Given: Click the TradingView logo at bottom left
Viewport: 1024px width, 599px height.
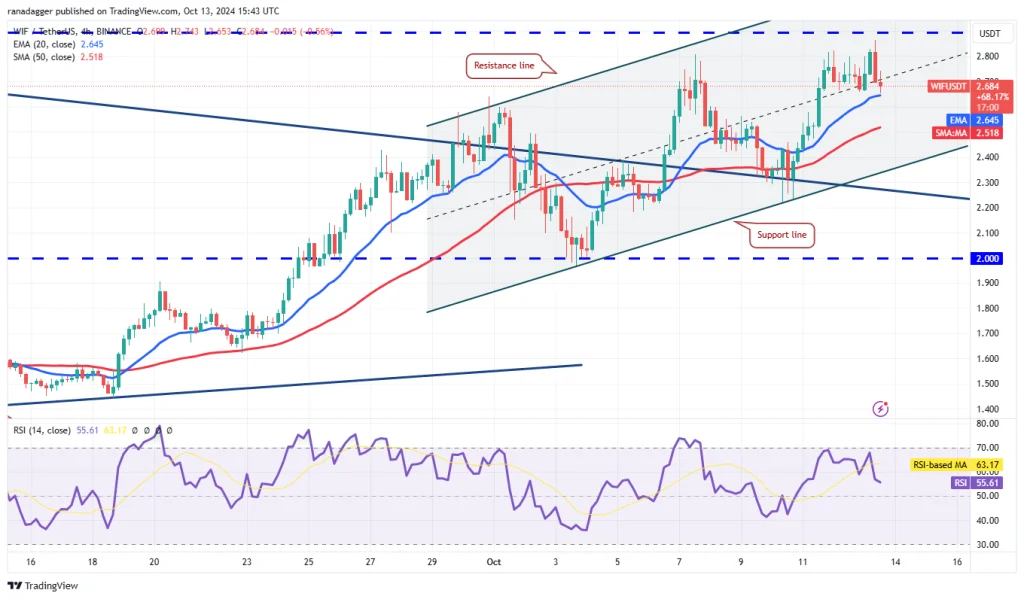Looking at the screenshot, I should [x=42, y=585].
